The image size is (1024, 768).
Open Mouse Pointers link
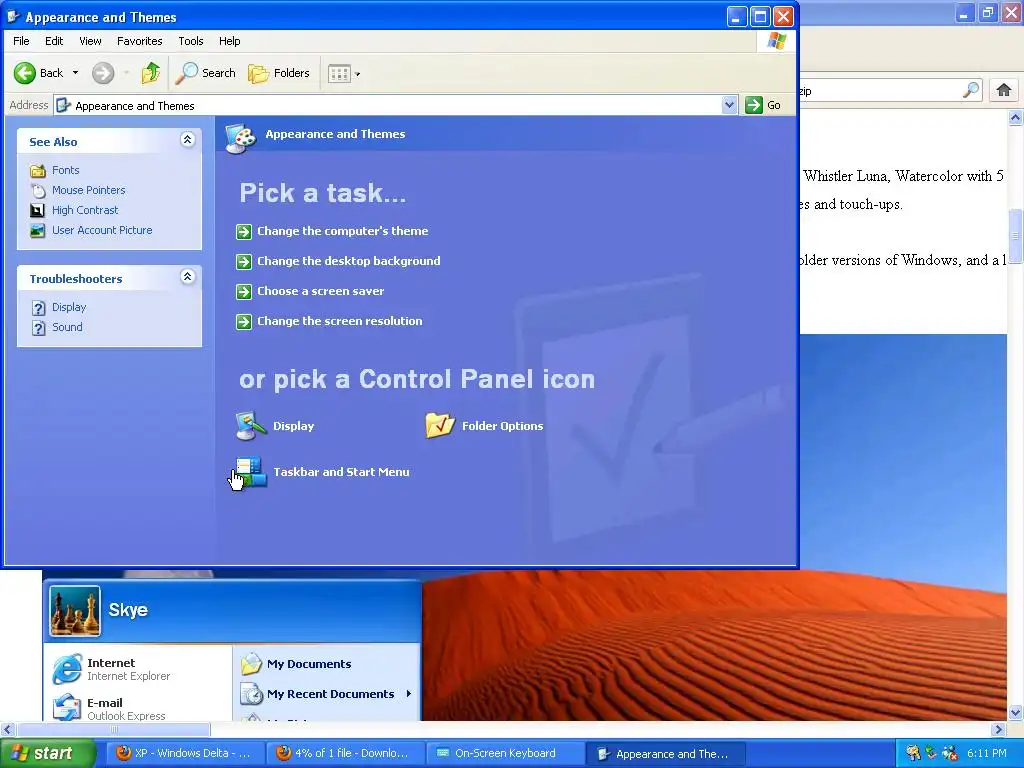[x=89, y=191]
